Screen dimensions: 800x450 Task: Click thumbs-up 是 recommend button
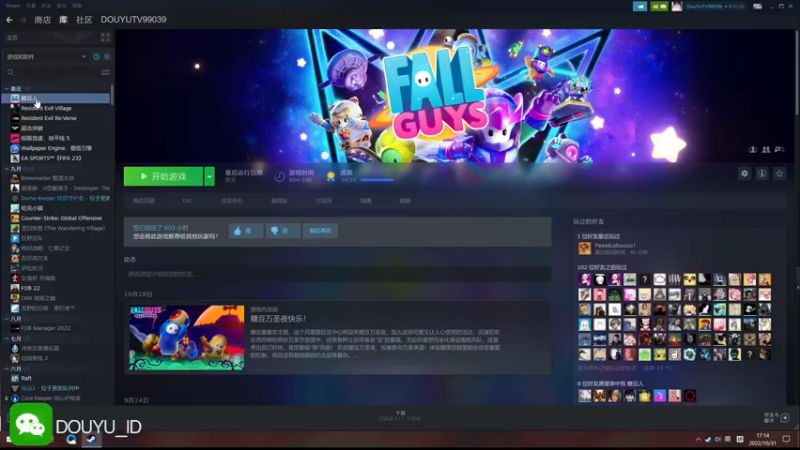[x=246, y=231]
